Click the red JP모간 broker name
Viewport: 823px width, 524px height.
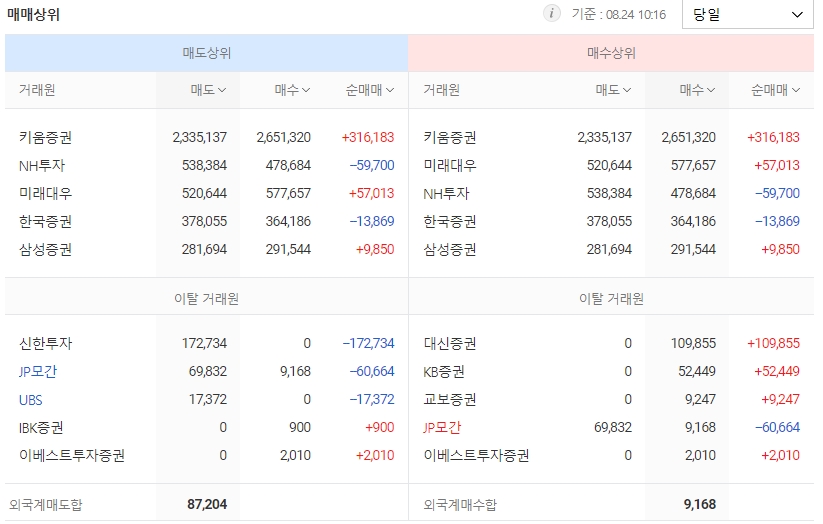pyautogui.click(x=442, y=427)
